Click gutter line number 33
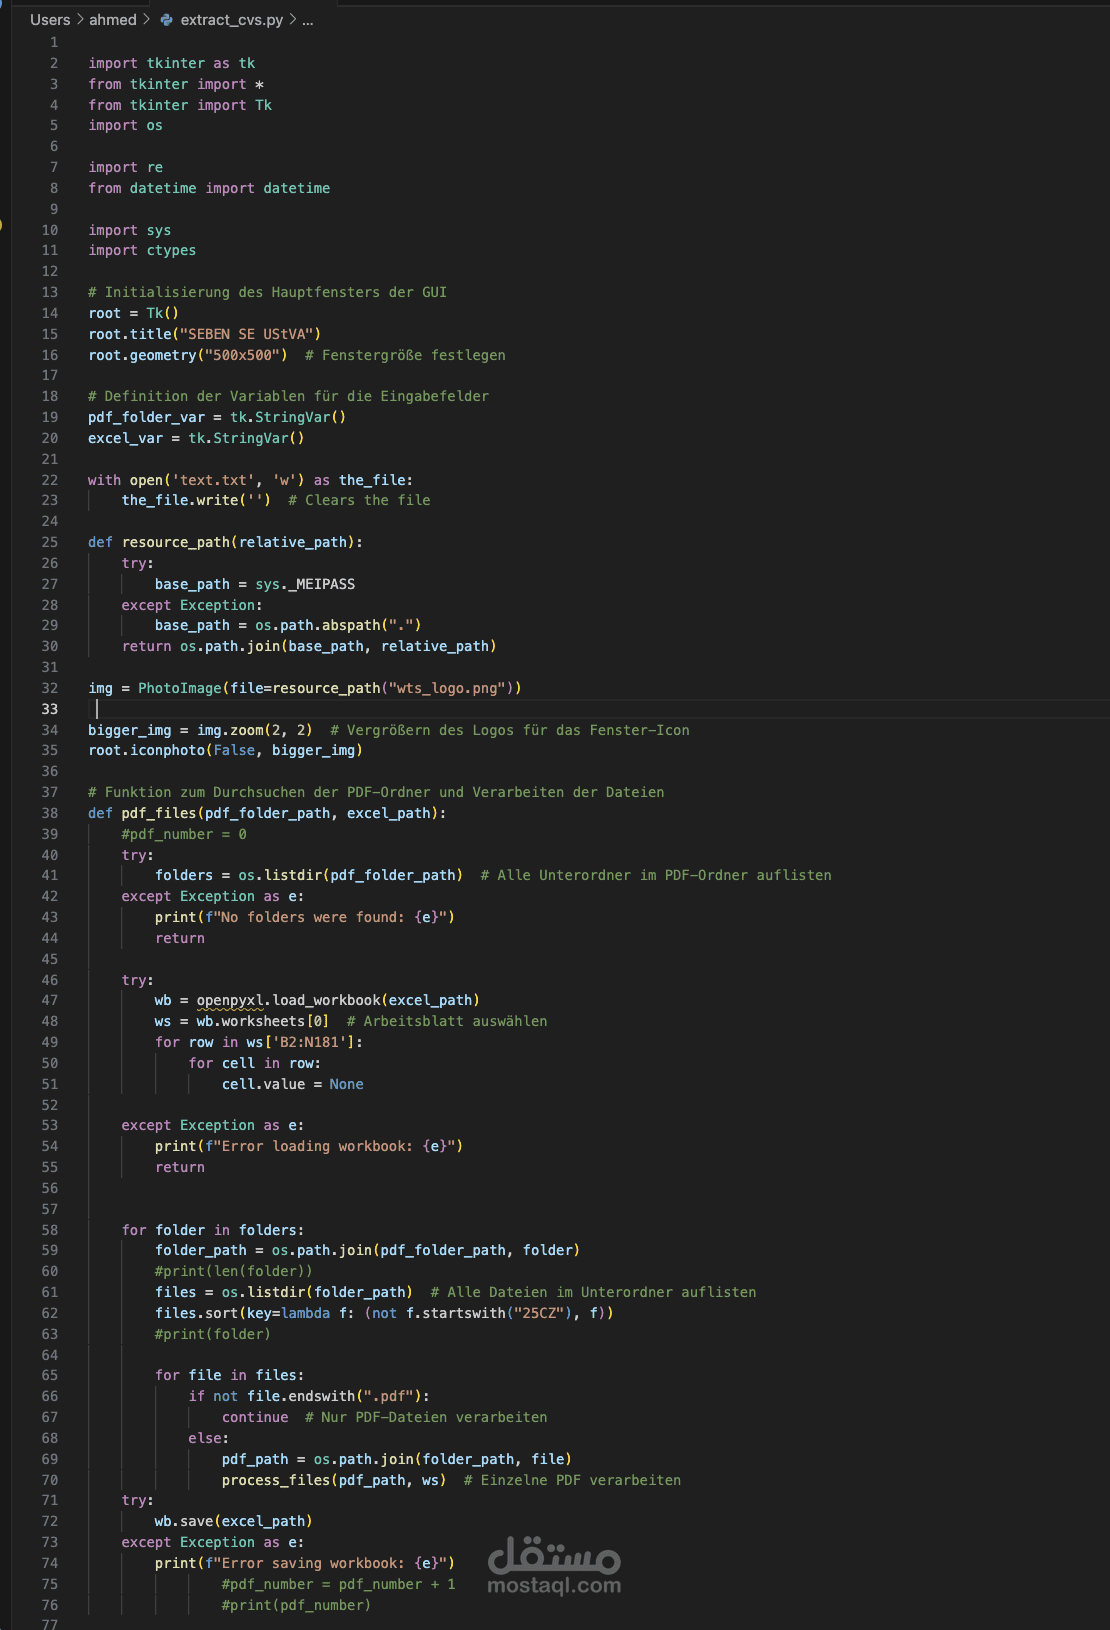1110x1630 pixels. (50, 709)
